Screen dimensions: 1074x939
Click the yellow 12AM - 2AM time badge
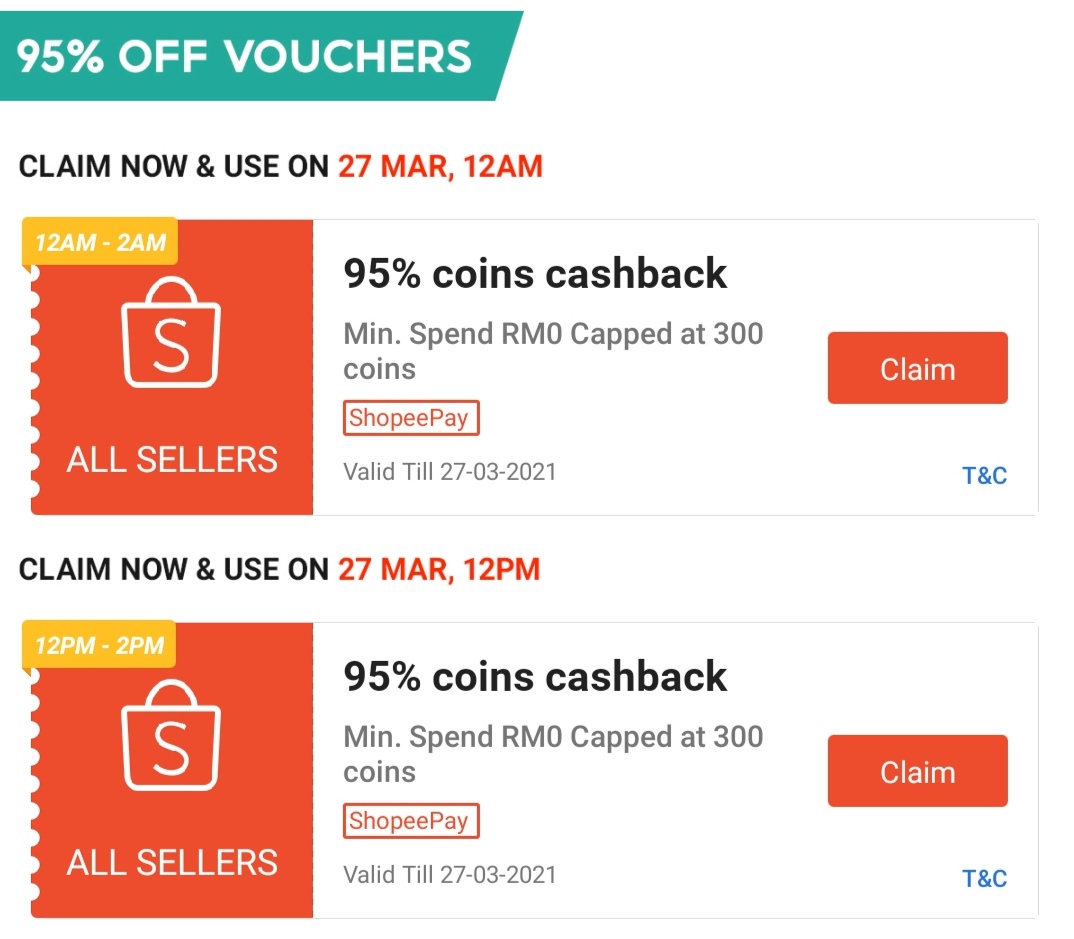point(100,242)
